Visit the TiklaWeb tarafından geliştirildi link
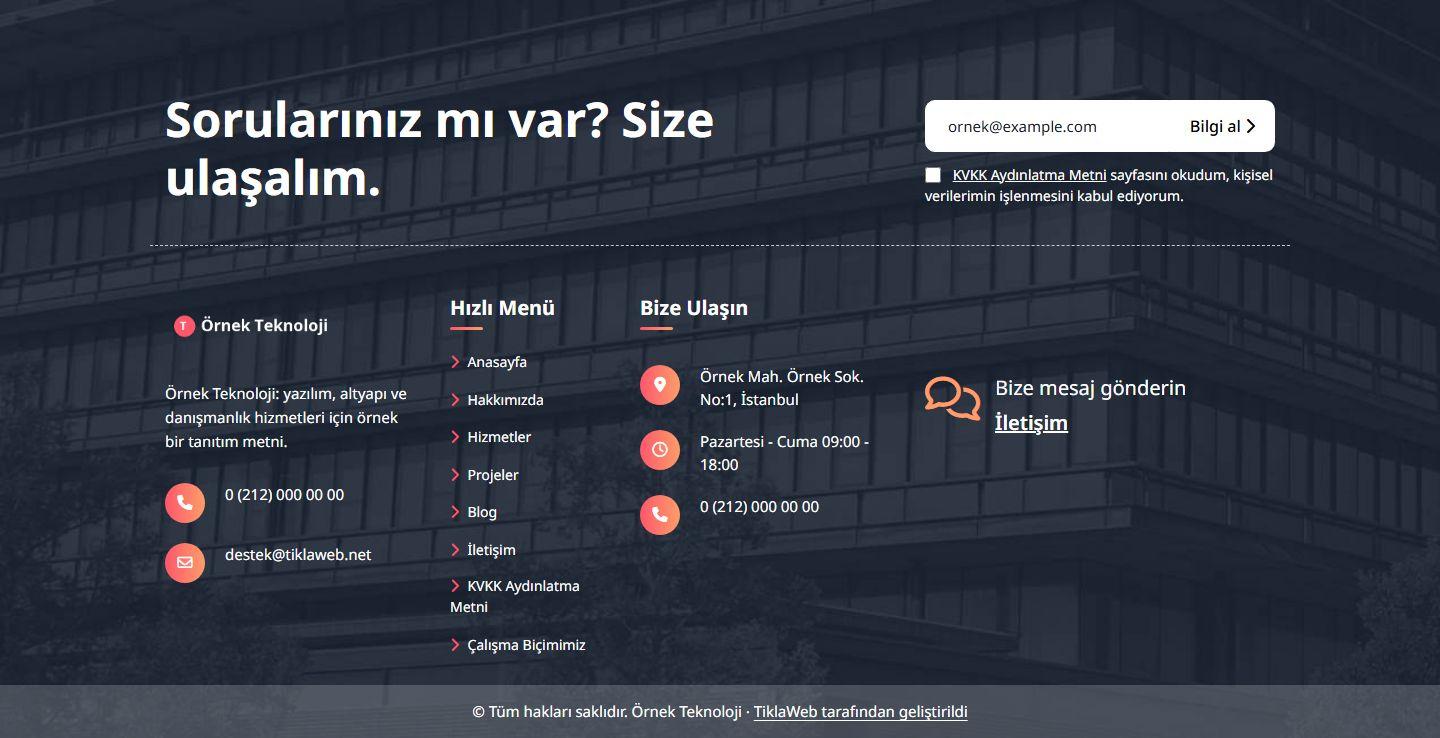 pos(860,712)
